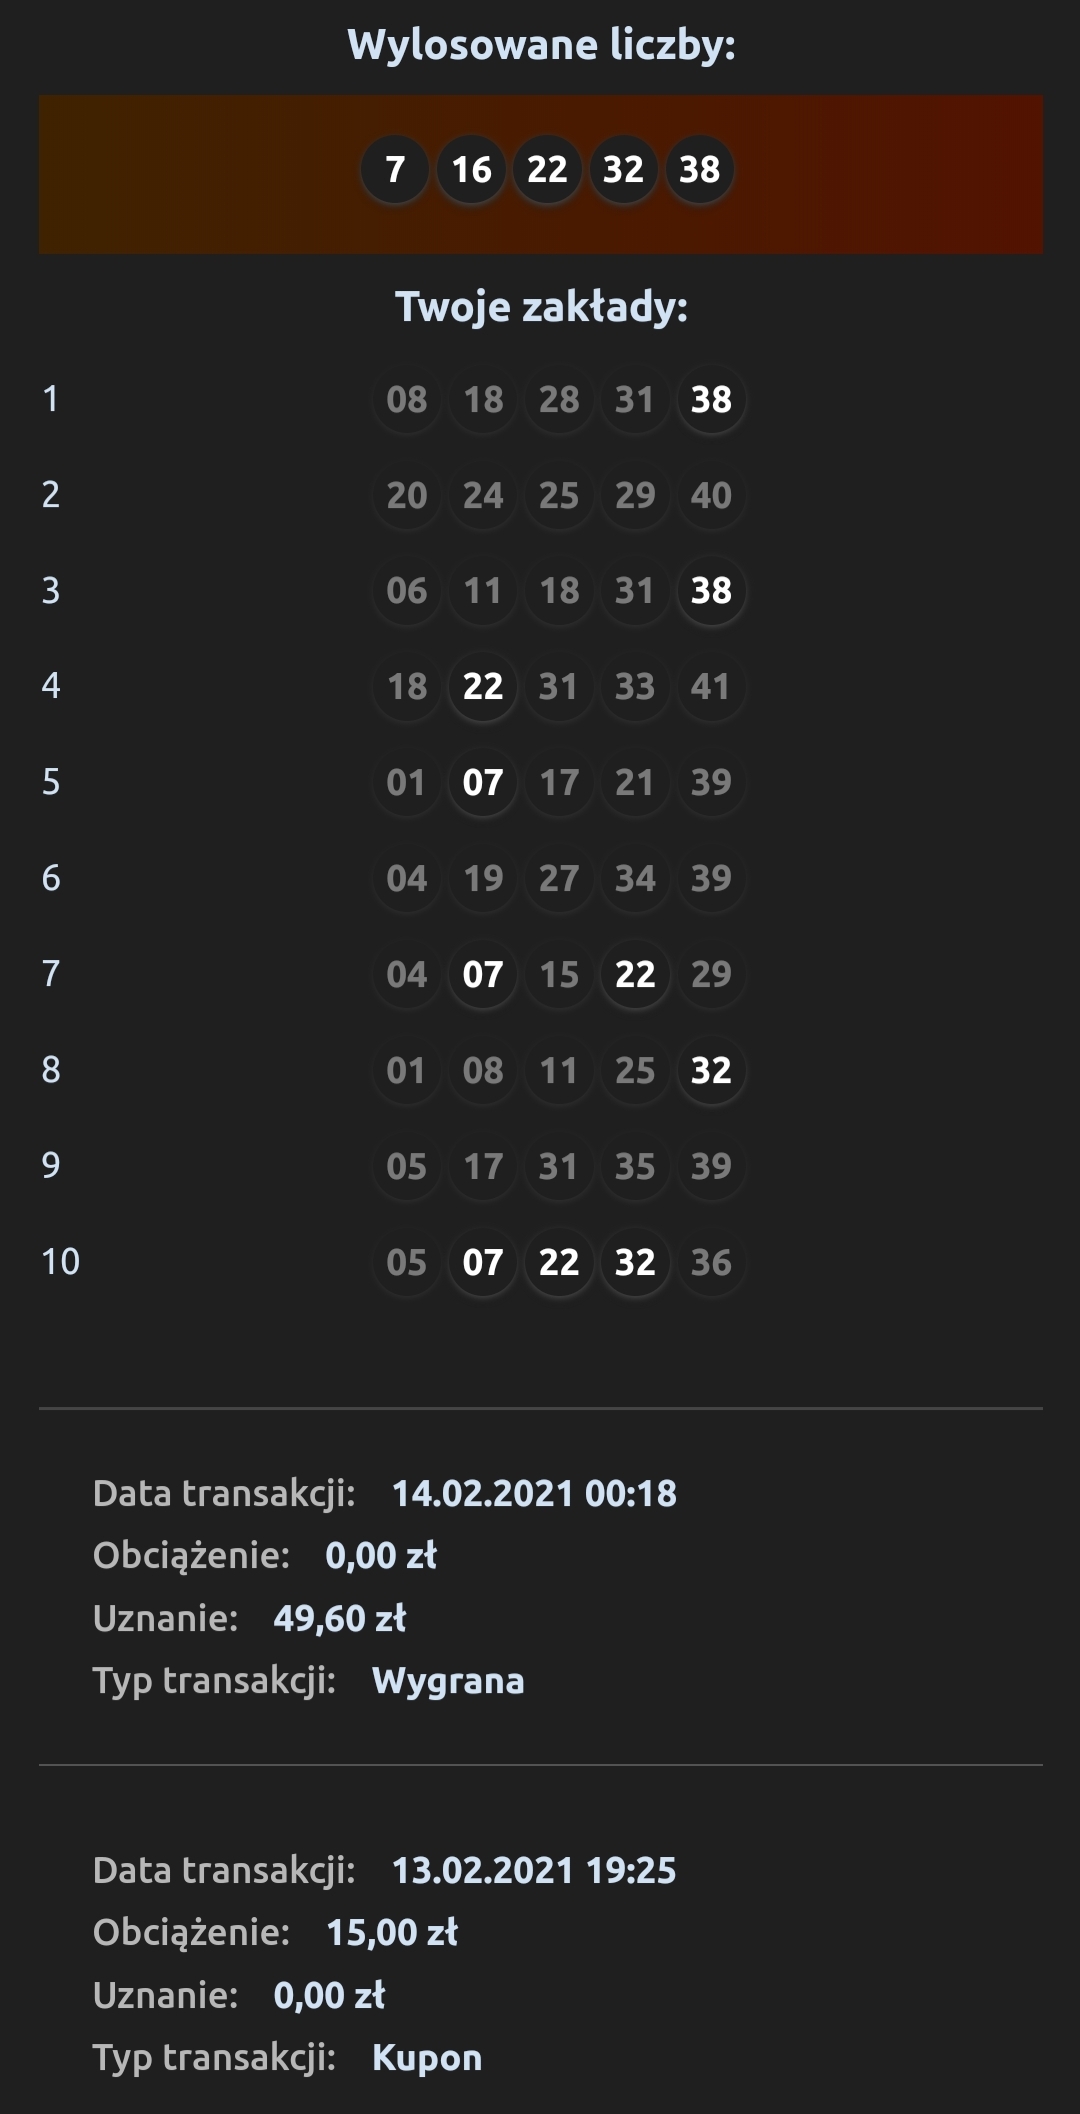Click transaction date 13.02.2021 19:25
Screen dimensions: 1080x2114
click(534, 1871)
